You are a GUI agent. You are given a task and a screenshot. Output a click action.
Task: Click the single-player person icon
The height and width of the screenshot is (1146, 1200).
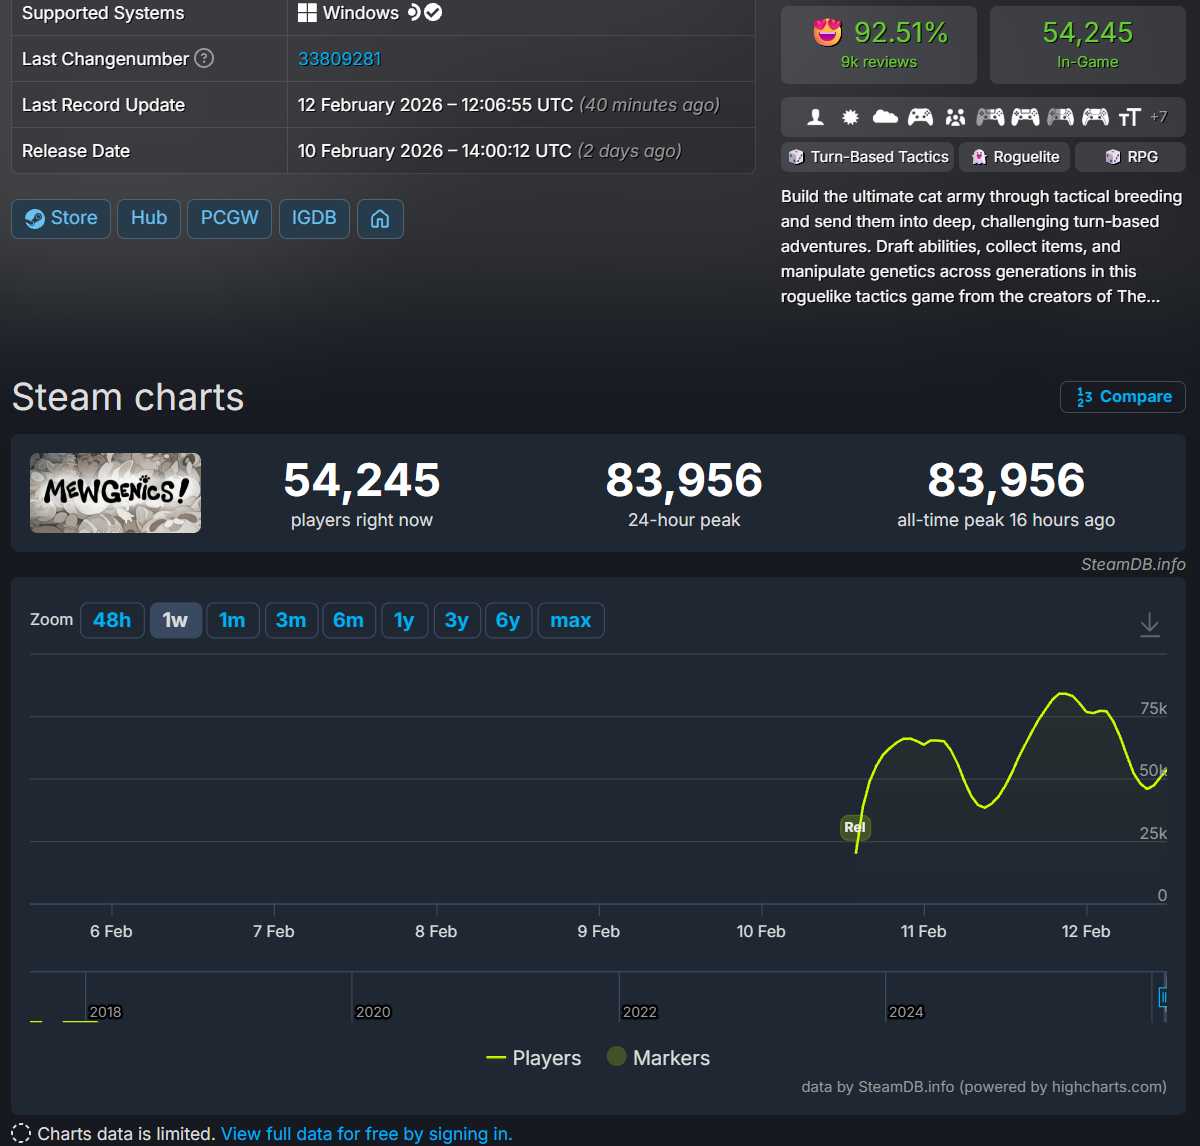pos(816,117)
